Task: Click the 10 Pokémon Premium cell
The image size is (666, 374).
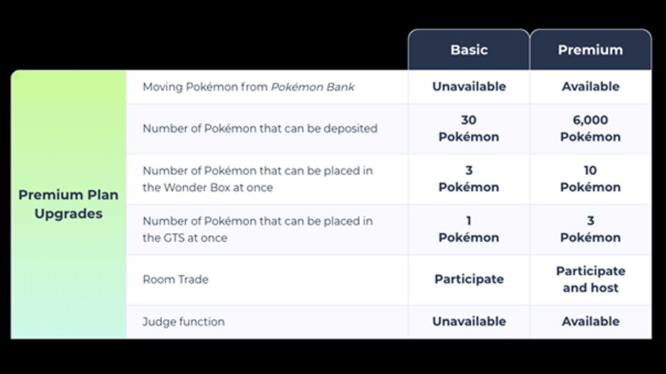Action: point(590,179)
